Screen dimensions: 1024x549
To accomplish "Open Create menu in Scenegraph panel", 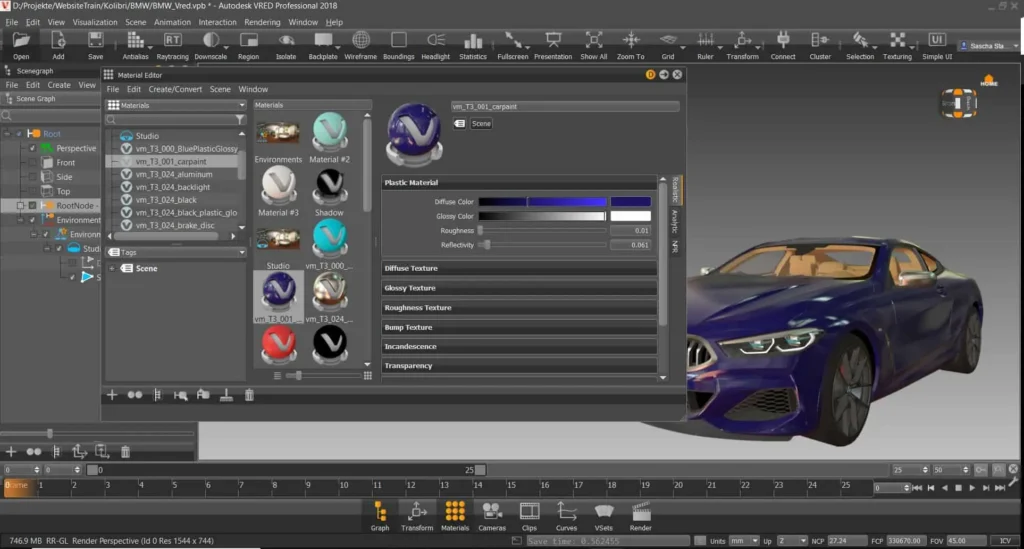I will click(x=59, y=85).
